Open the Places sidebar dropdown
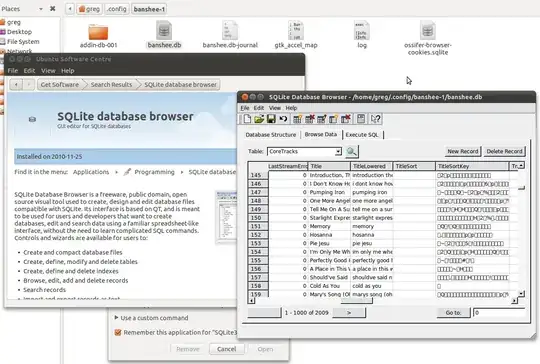Viewport: 540px width, 364px height. (41, 9)
